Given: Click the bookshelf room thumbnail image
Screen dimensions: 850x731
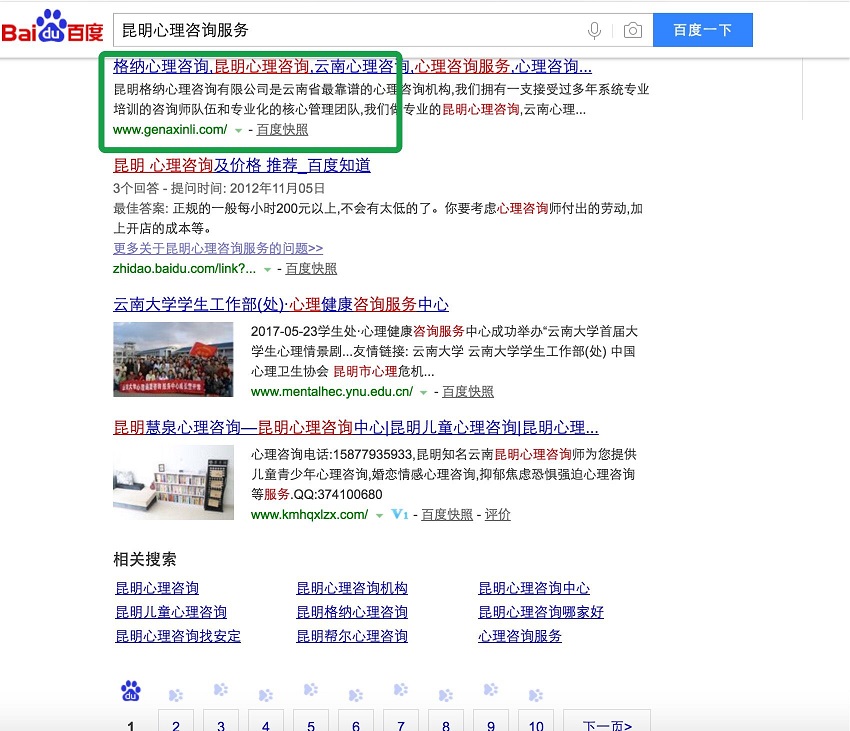Looking at the screenshot, I should [x=173, y=483].
